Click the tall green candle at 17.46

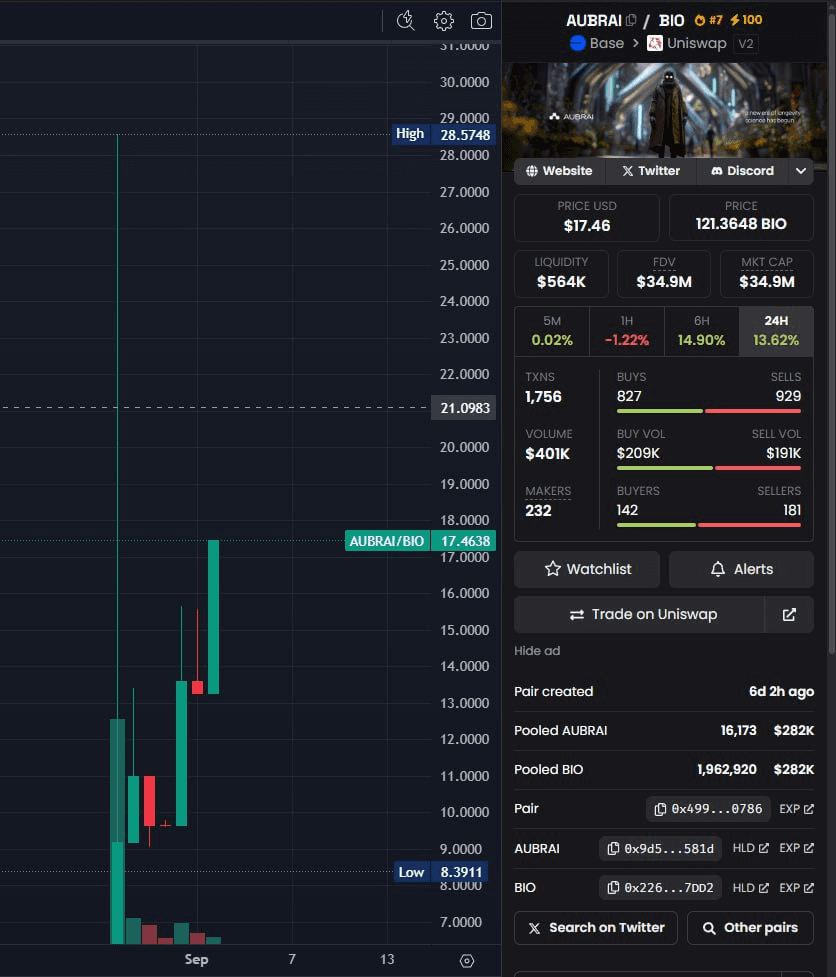coord(213,617)
